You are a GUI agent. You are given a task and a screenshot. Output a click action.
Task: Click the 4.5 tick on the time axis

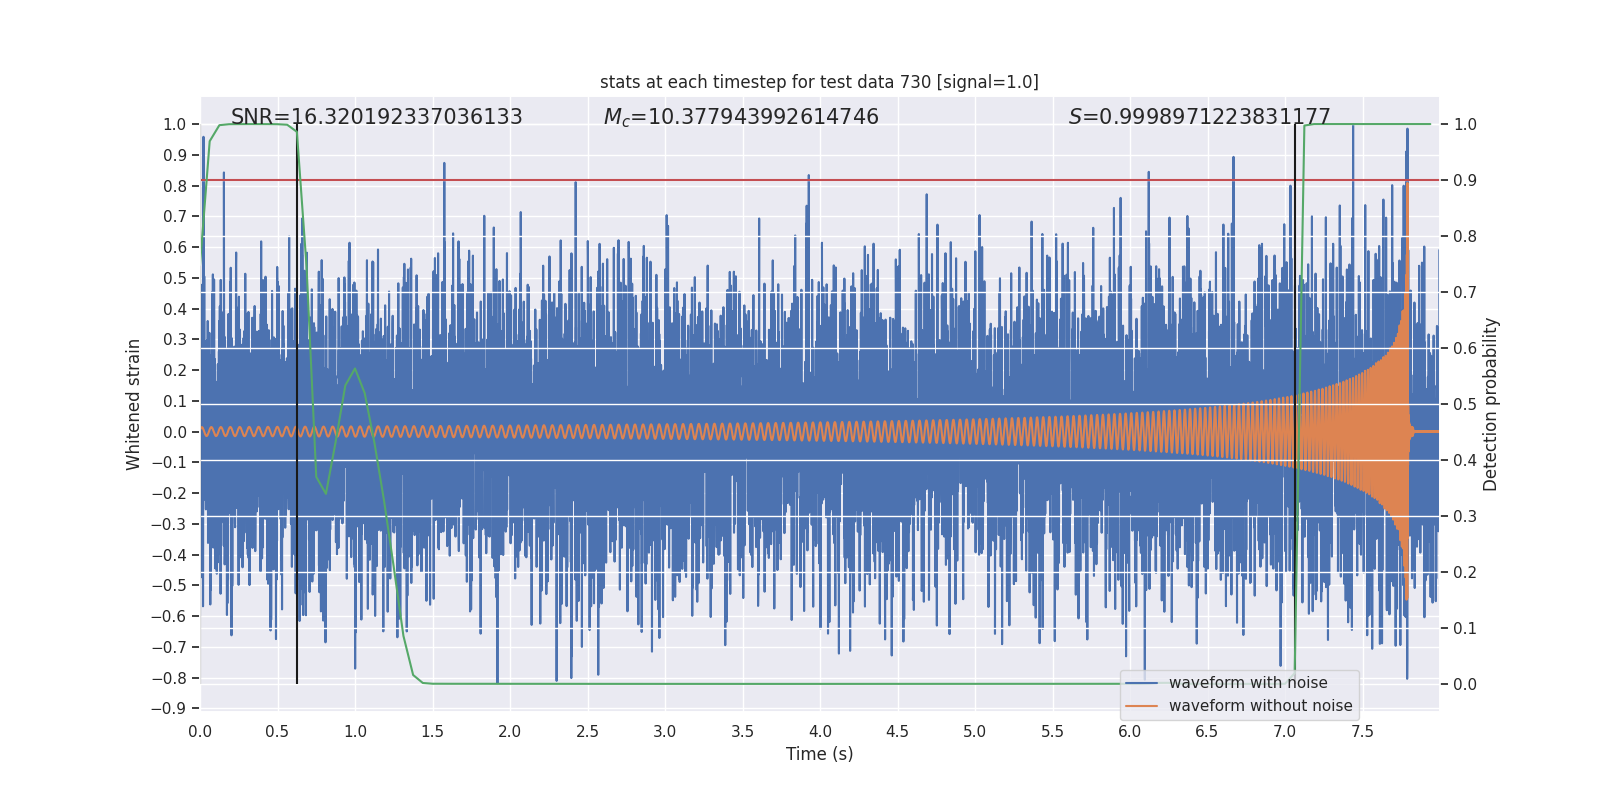coord(898,731)
